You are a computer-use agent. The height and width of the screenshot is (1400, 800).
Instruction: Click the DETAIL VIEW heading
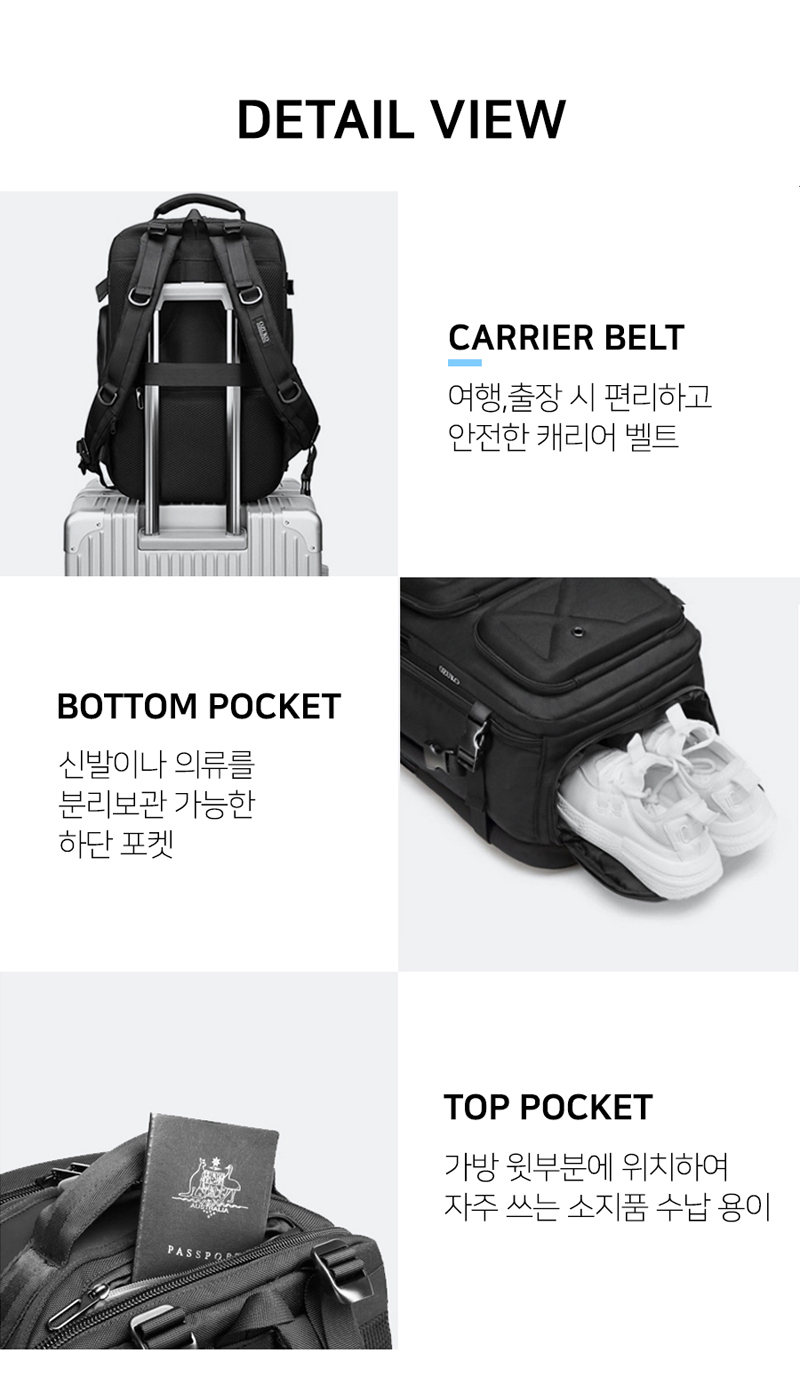tap(401, 120)
